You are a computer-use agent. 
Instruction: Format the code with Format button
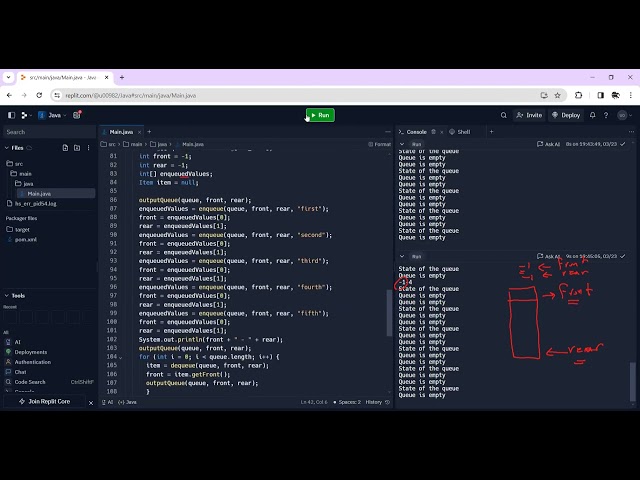[379, 144]
